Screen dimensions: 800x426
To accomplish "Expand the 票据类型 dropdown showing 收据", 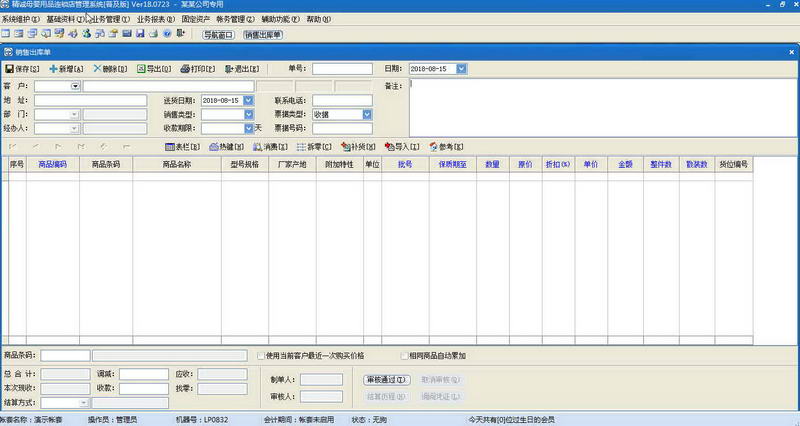I will (x=367, y=115).
